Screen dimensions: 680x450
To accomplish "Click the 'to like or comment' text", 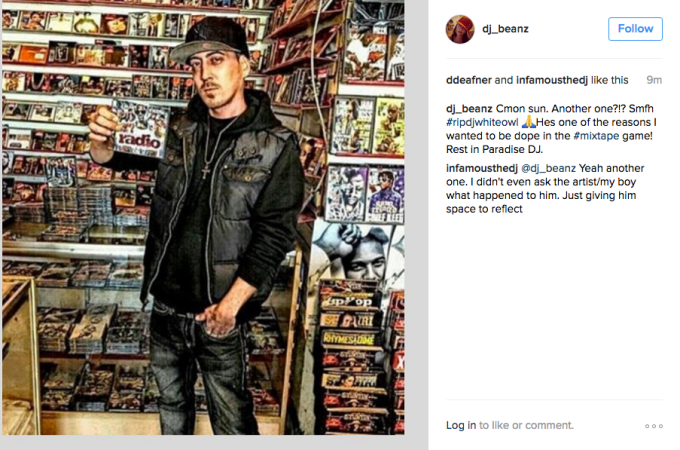I will point(526,425).
